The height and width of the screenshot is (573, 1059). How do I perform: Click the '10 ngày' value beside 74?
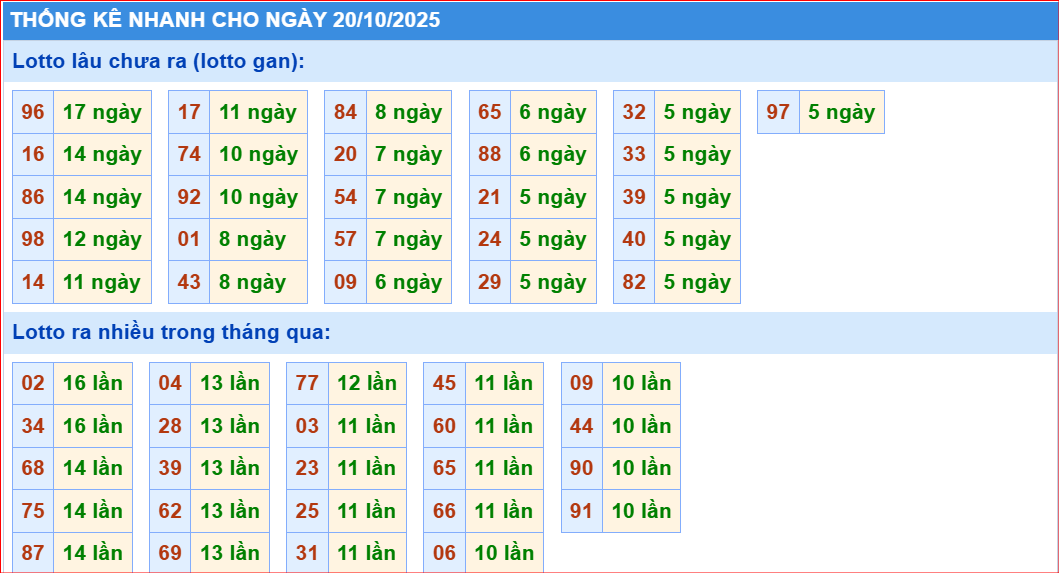pos(259,154)
